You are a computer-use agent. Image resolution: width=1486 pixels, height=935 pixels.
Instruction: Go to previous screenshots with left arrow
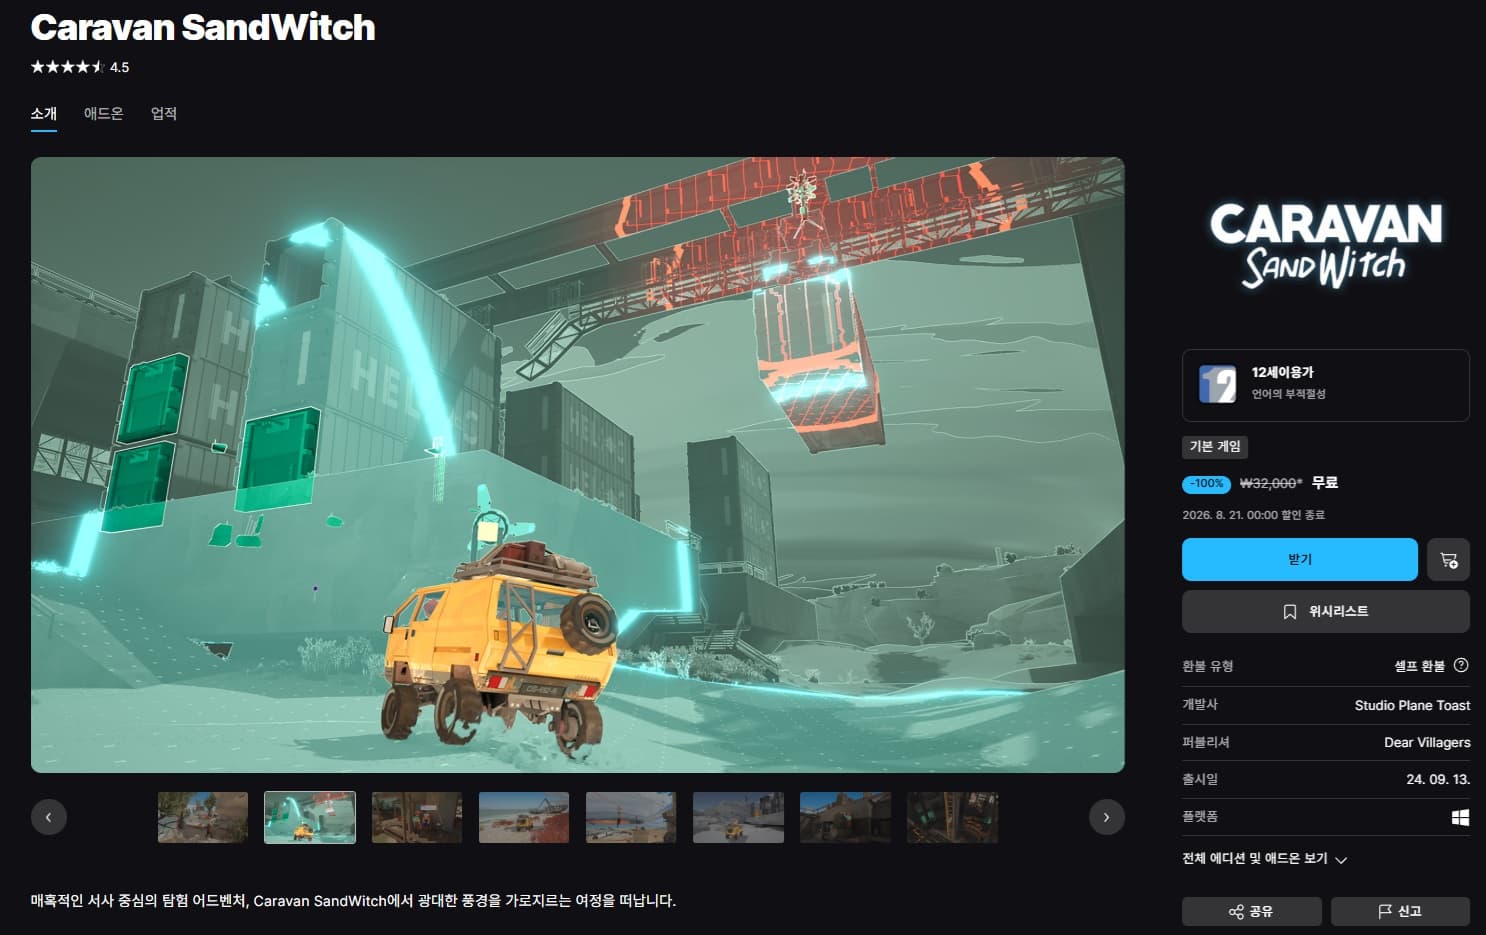pyautogui.click(x=48, y=817)
